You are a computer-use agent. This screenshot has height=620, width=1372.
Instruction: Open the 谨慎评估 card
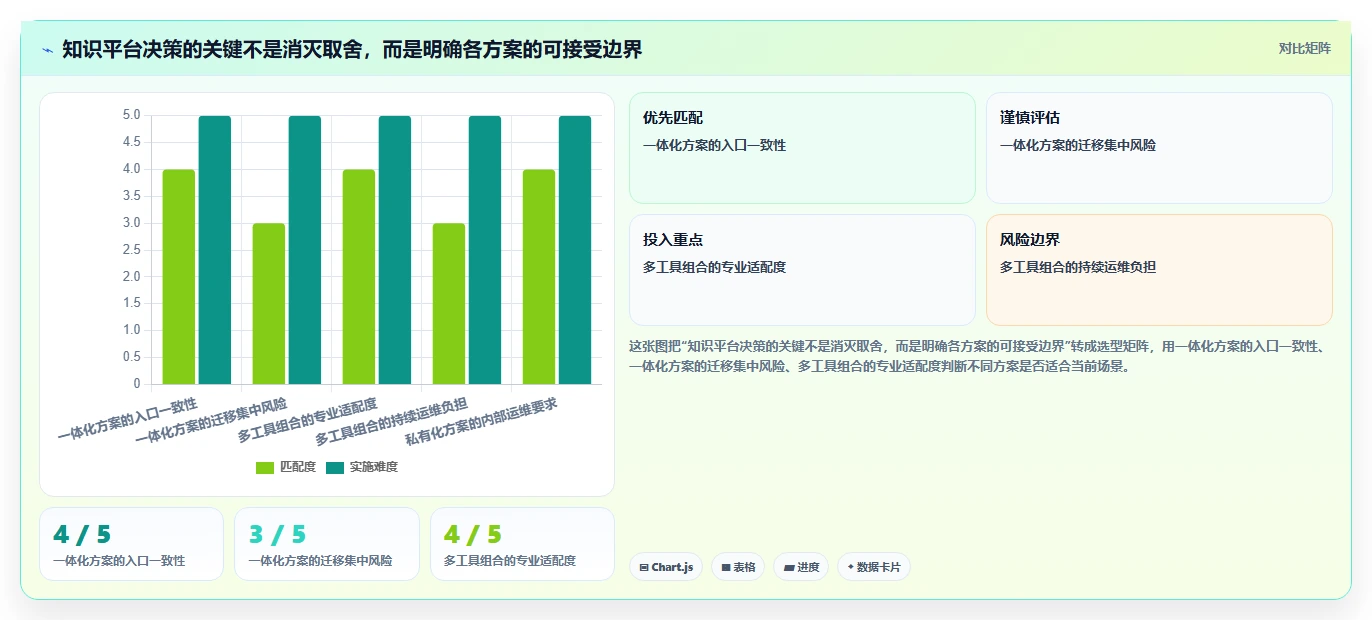[x=1159, y=148]
